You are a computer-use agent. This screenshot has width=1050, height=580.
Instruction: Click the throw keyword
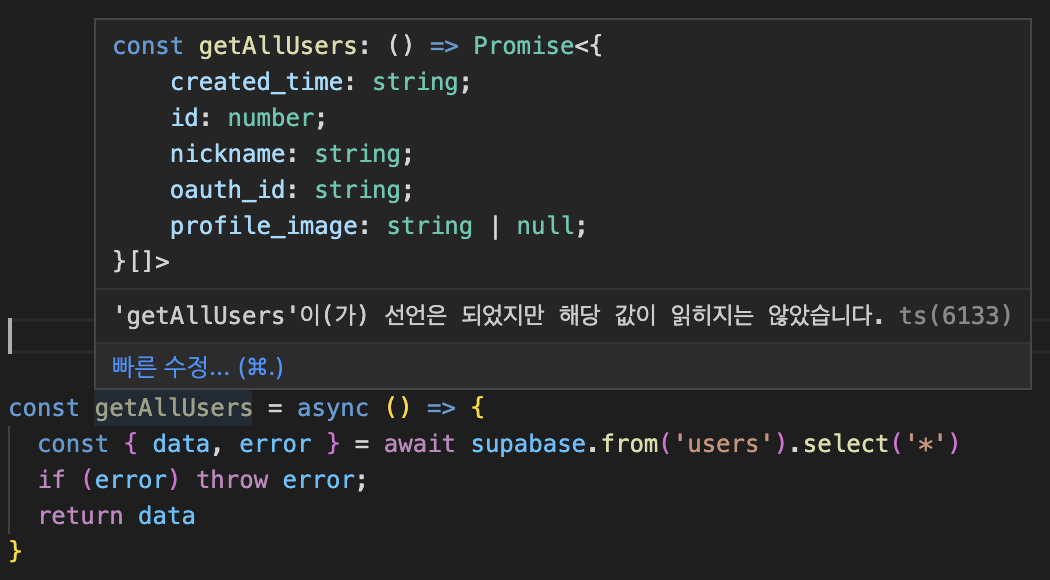click(x=232, y=480)
